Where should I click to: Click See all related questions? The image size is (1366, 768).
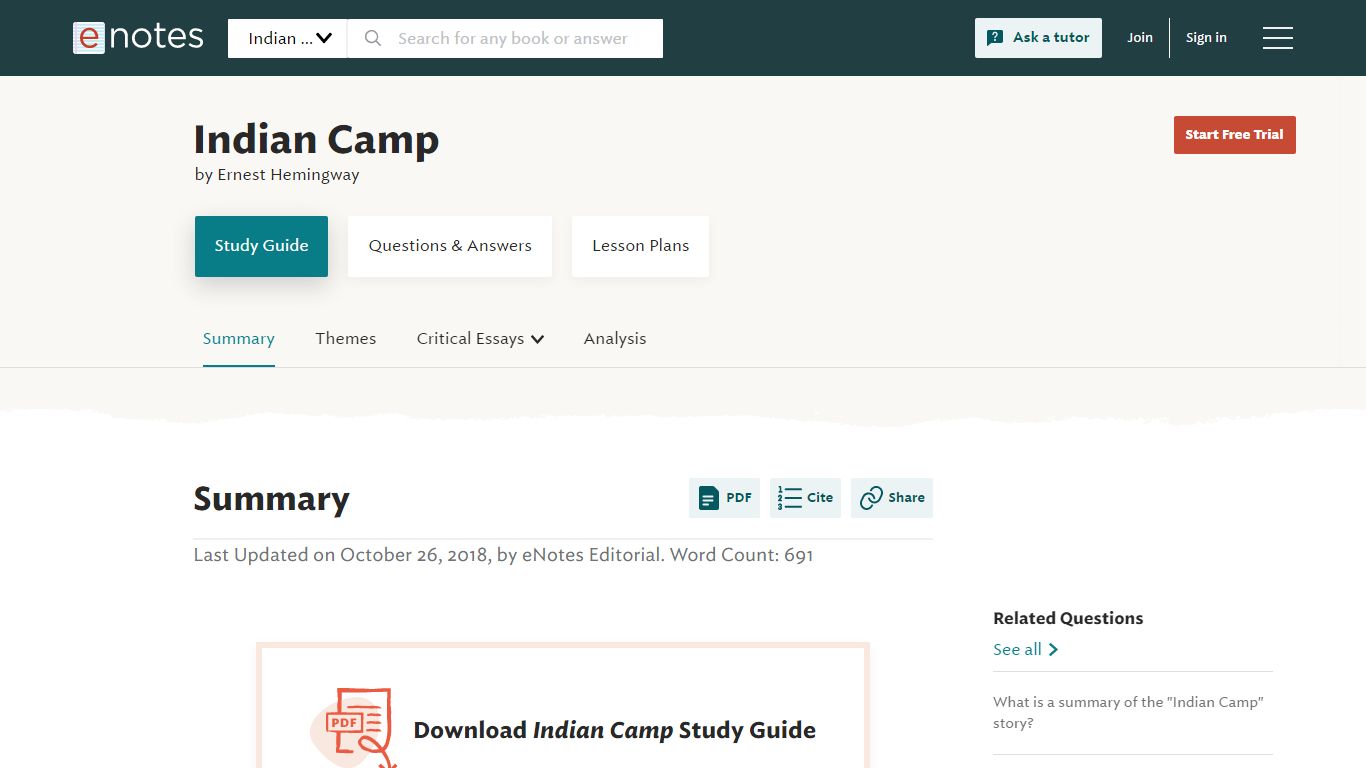tap(1025, 650)
